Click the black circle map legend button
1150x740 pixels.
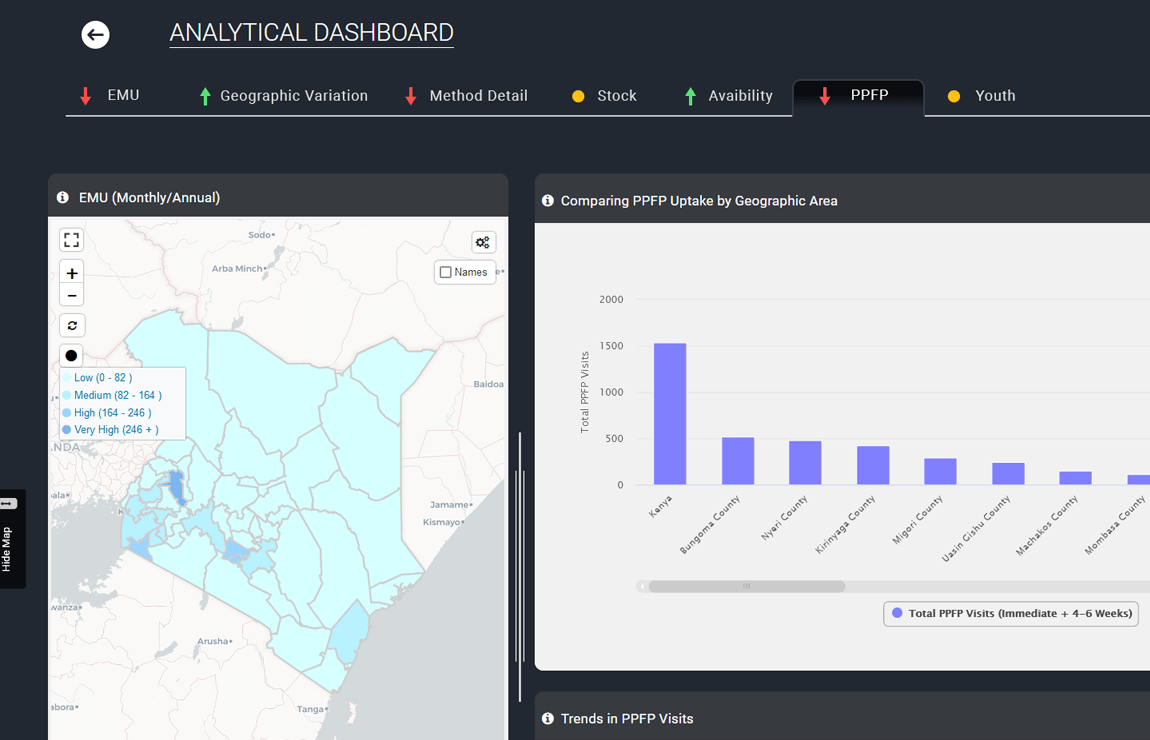pyautogui.click(x=71, y=356)
